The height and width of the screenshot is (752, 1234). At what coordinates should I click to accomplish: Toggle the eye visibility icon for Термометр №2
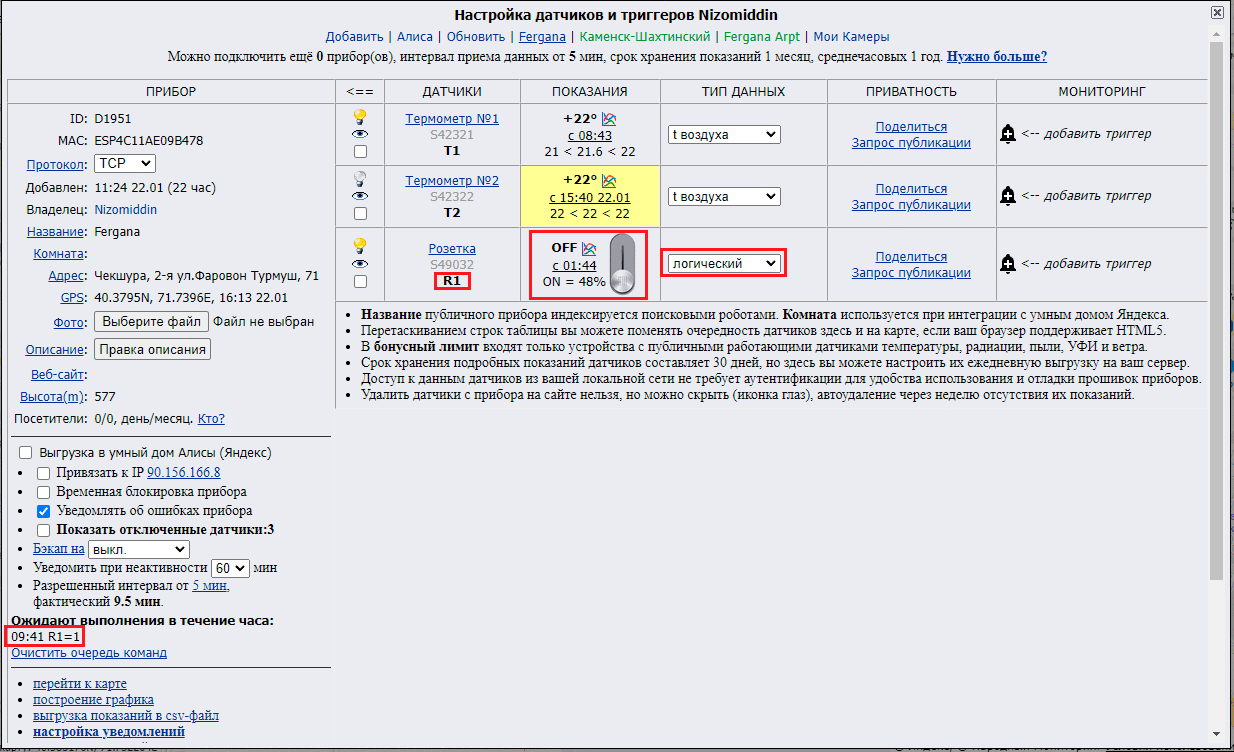pos(360,196)
